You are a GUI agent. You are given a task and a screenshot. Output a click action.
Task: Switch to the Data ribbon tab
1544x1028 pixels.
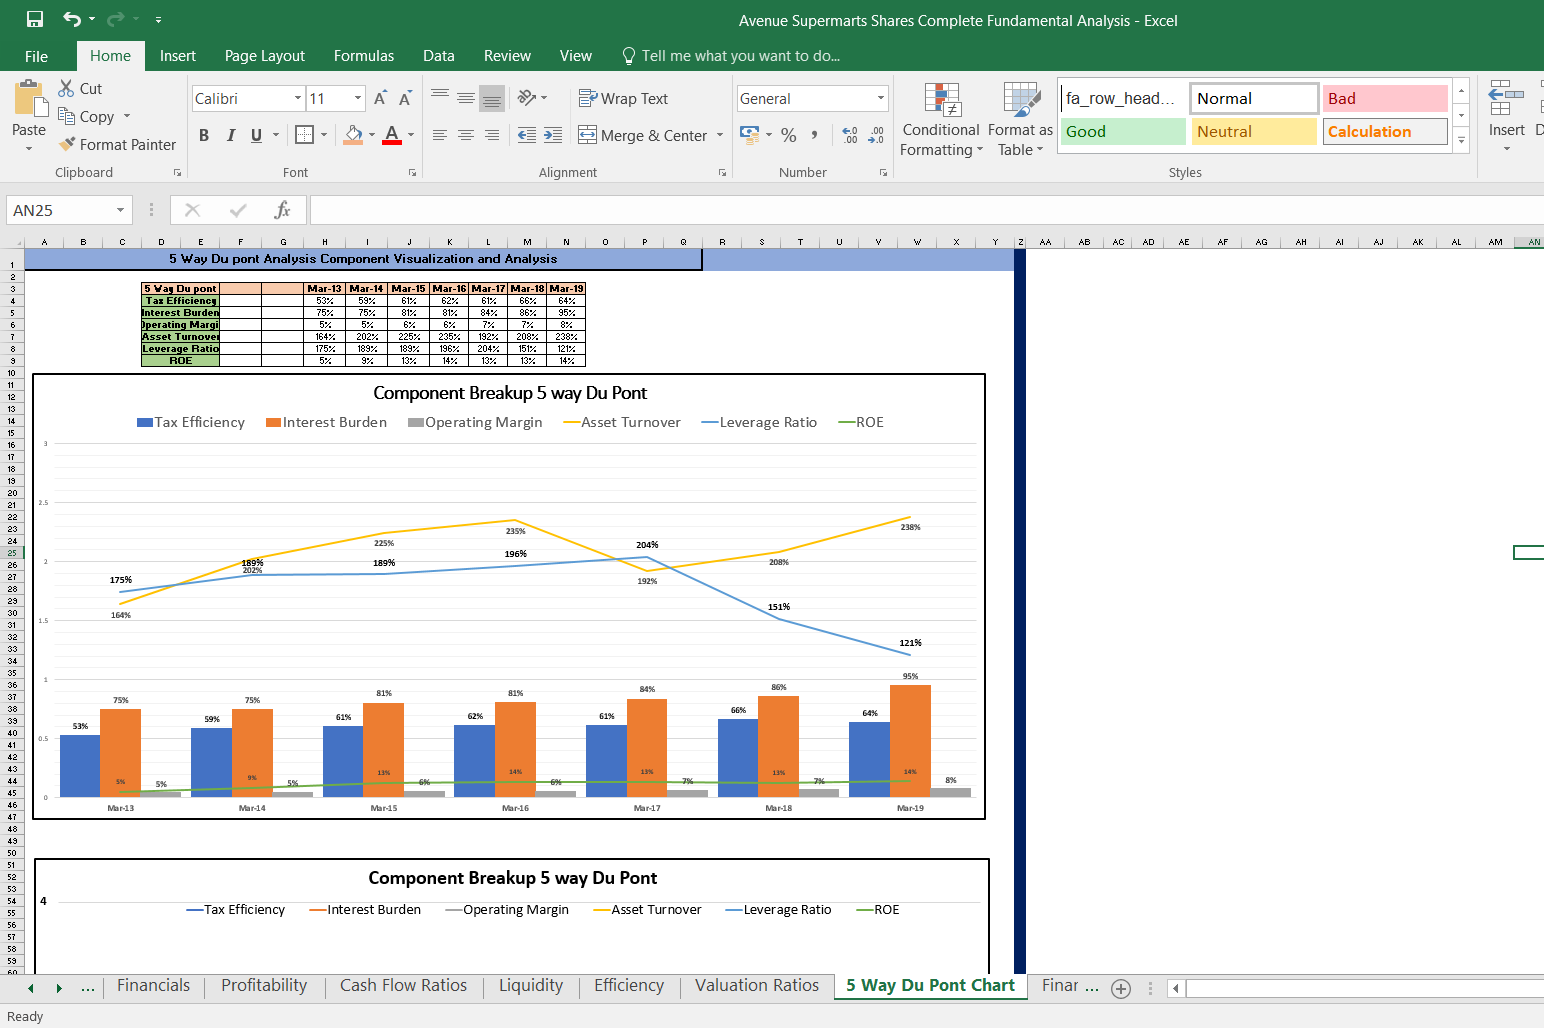[x=439, y=56]
